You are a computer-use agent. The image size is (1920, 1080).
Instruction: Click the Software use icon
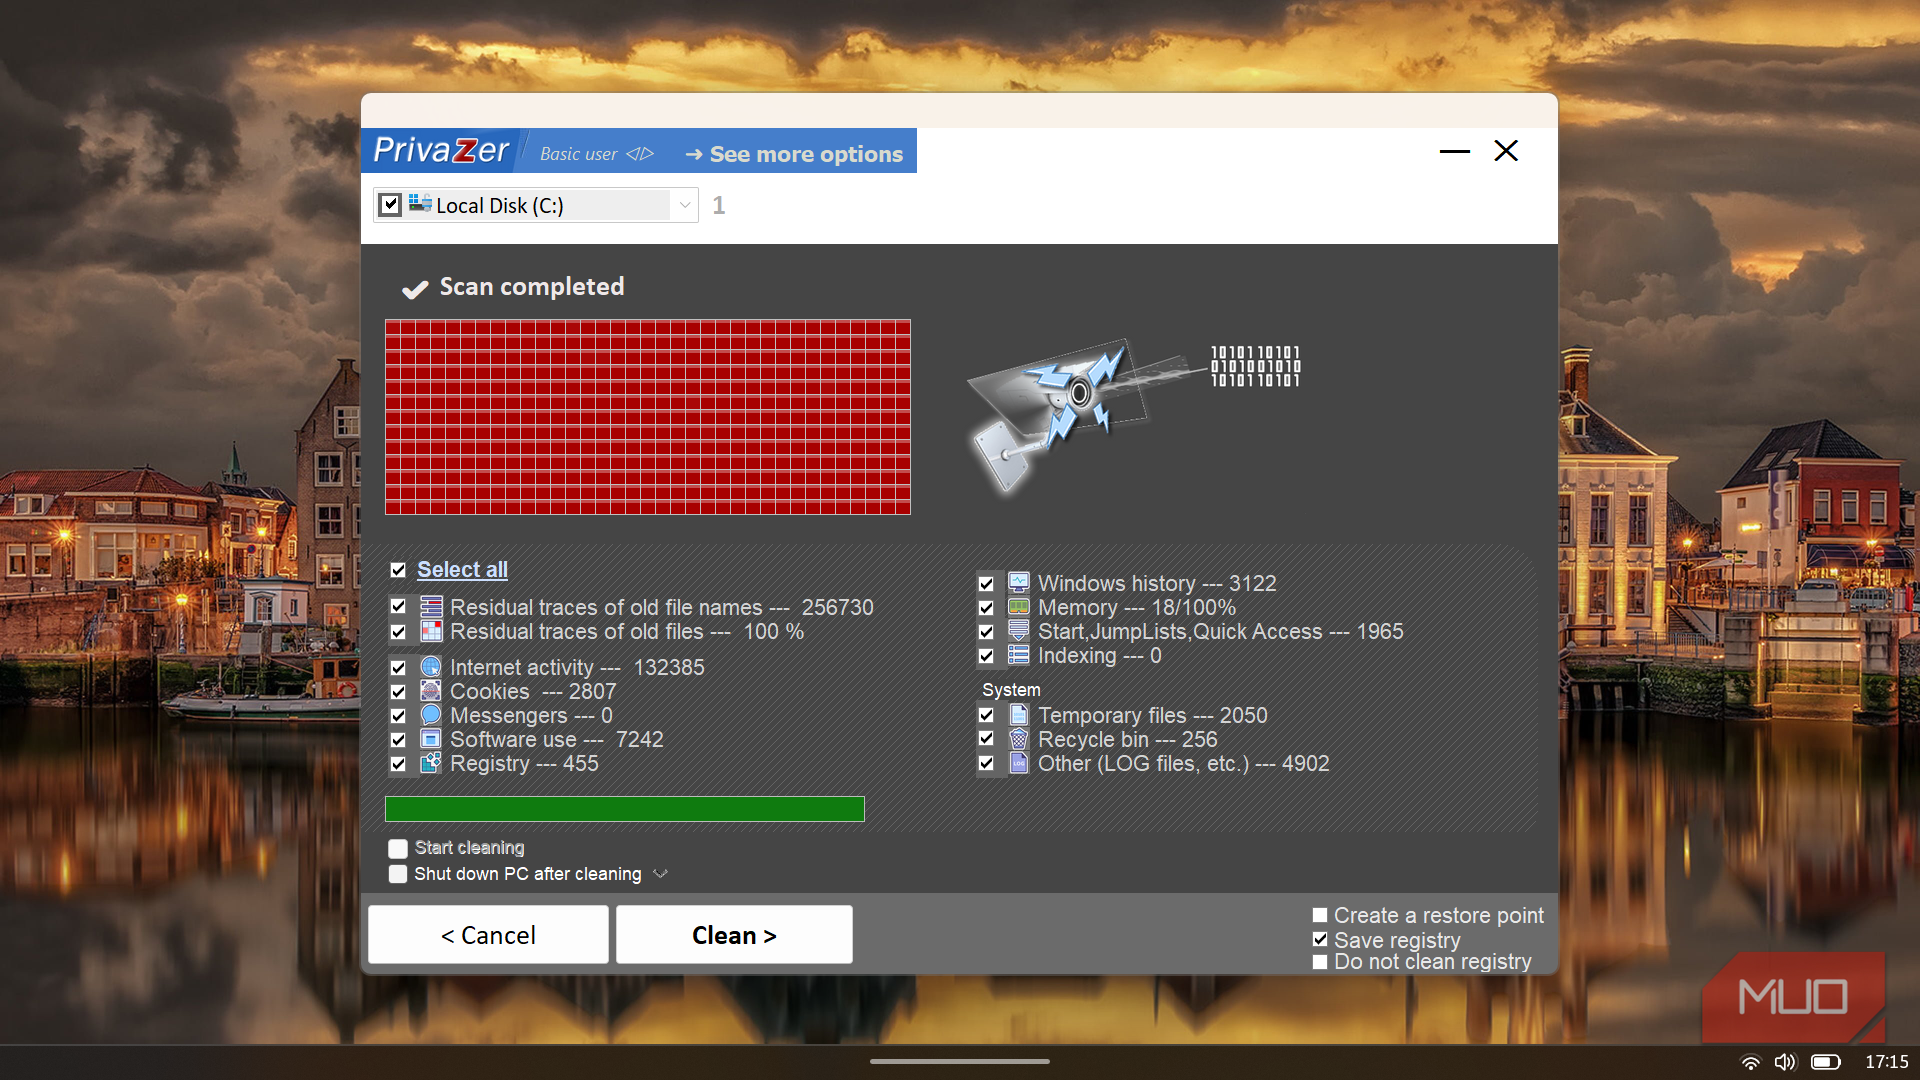pyautogui.click(x=431, y=739)
